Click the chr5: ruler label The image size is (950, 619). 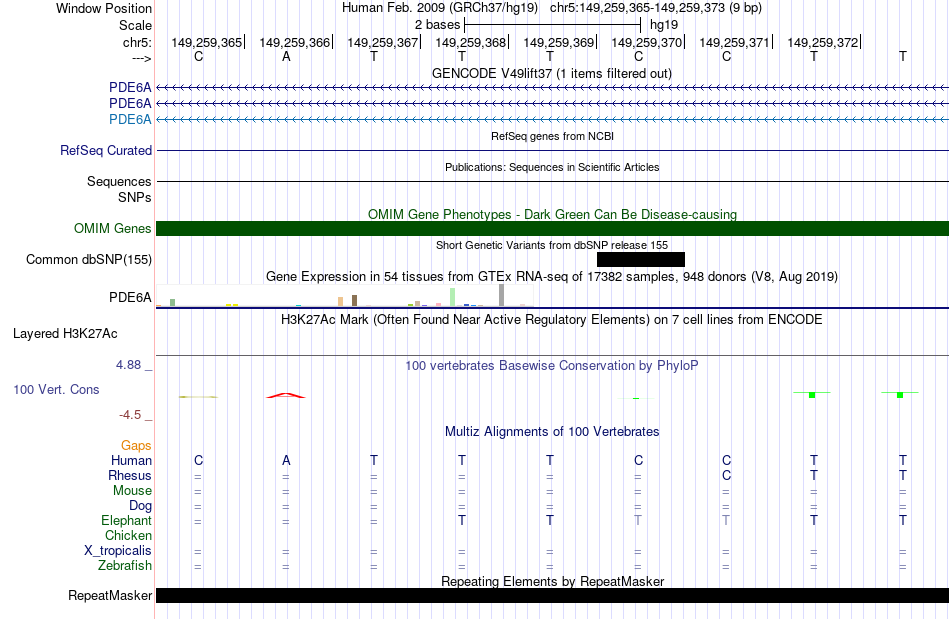click(137, 42)
